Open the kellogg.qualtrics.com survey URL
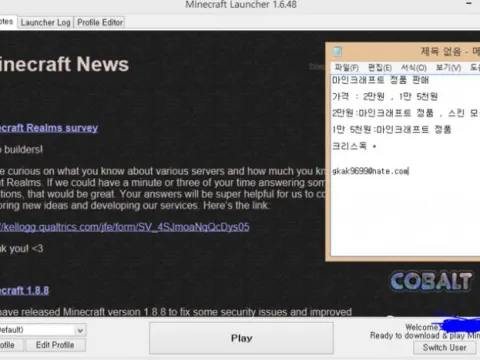The width and height of the screenshot is (480, 360). pos(125,227)
